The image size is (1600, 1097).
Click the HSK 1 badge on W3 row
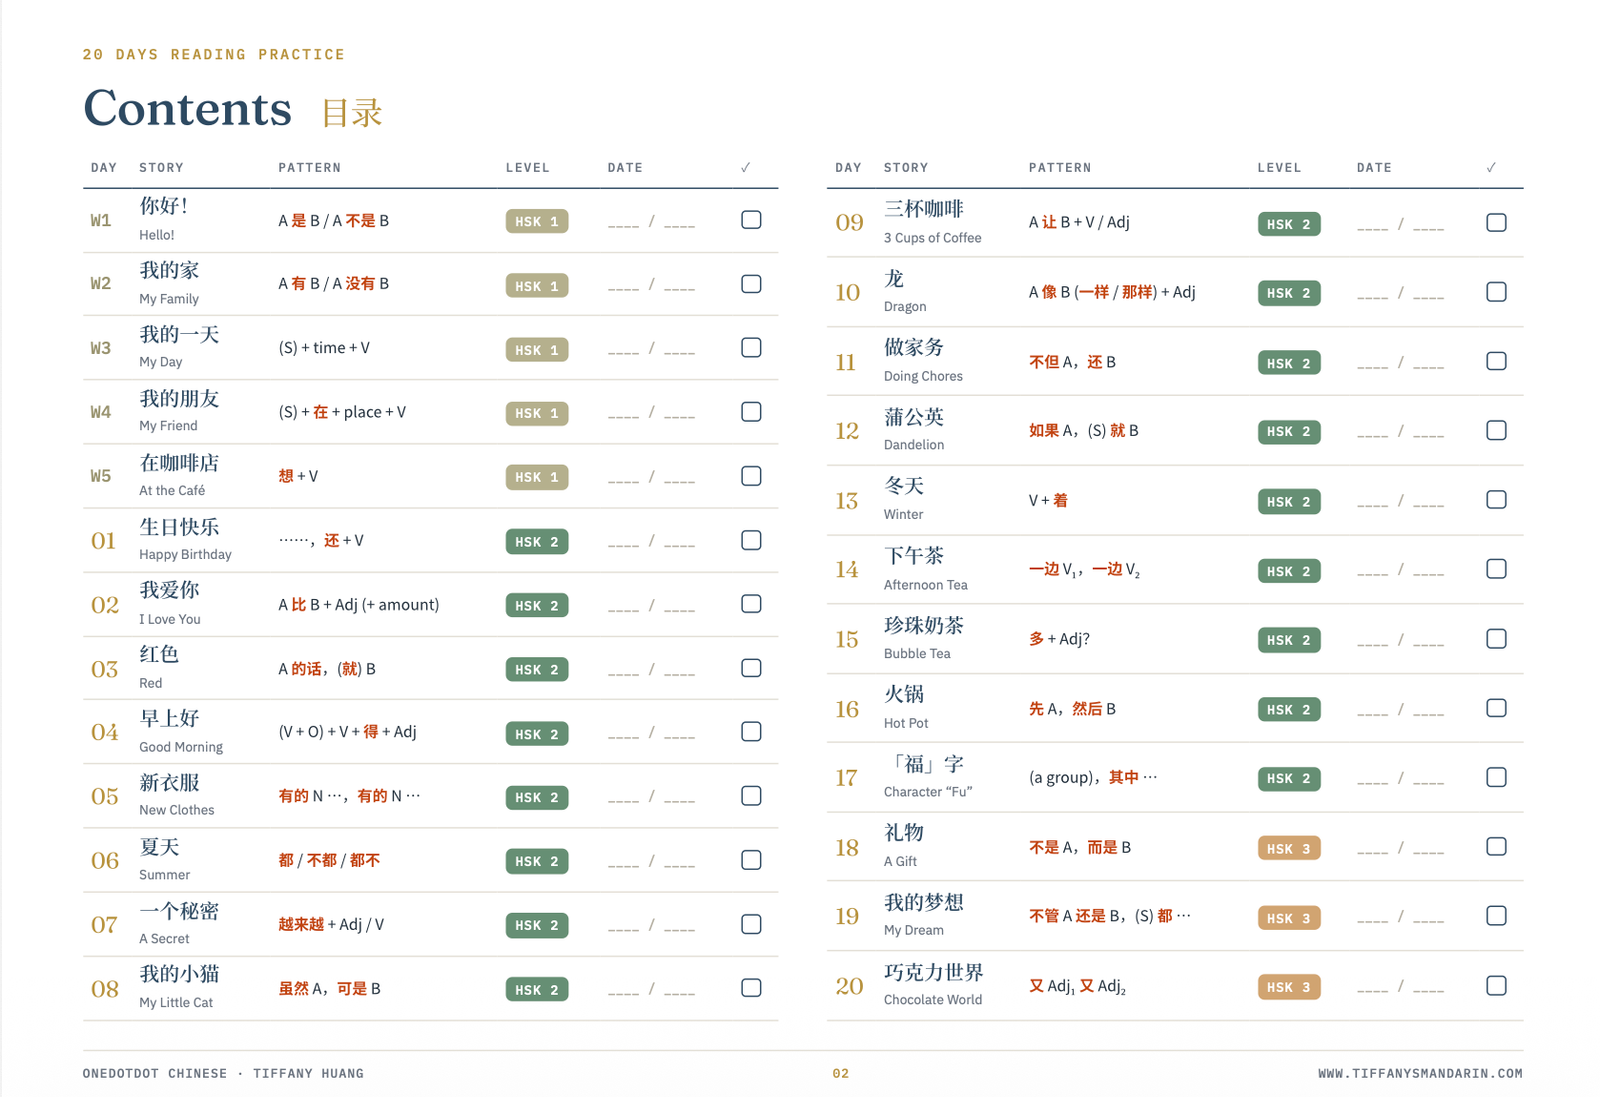[537, 350]
